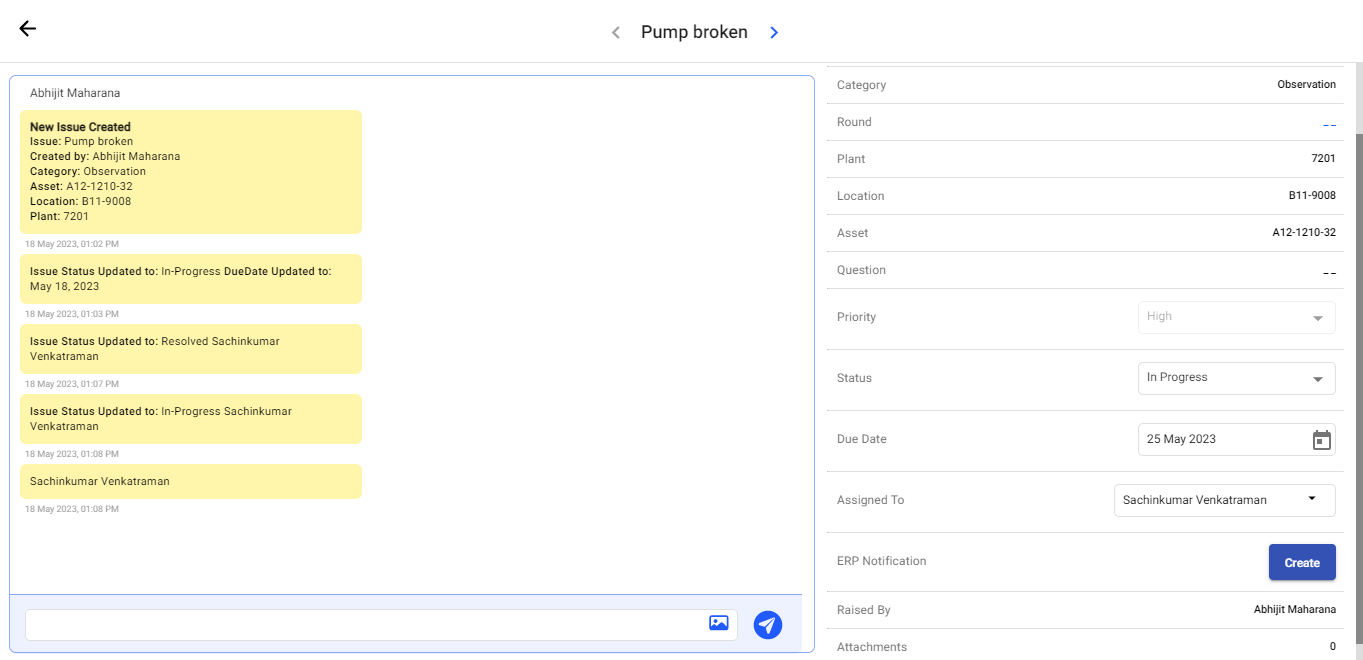Open the calendar picker for Due Date
Viewport: 1363px width, 660px height.
pyautogui.click(x=1321, y=440)
